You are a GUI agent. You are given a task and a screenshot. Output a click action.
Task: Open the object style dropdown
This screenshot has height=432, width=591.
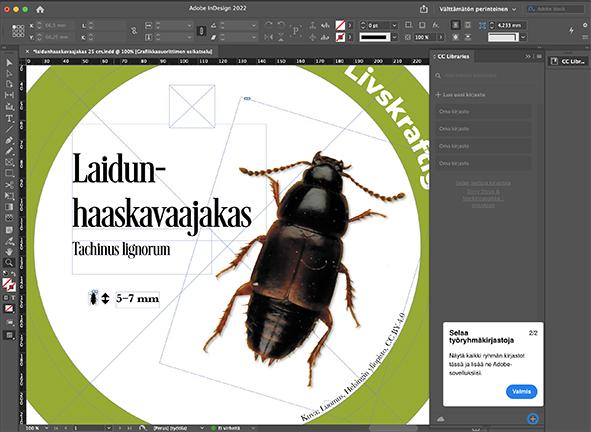coord(524,37)
